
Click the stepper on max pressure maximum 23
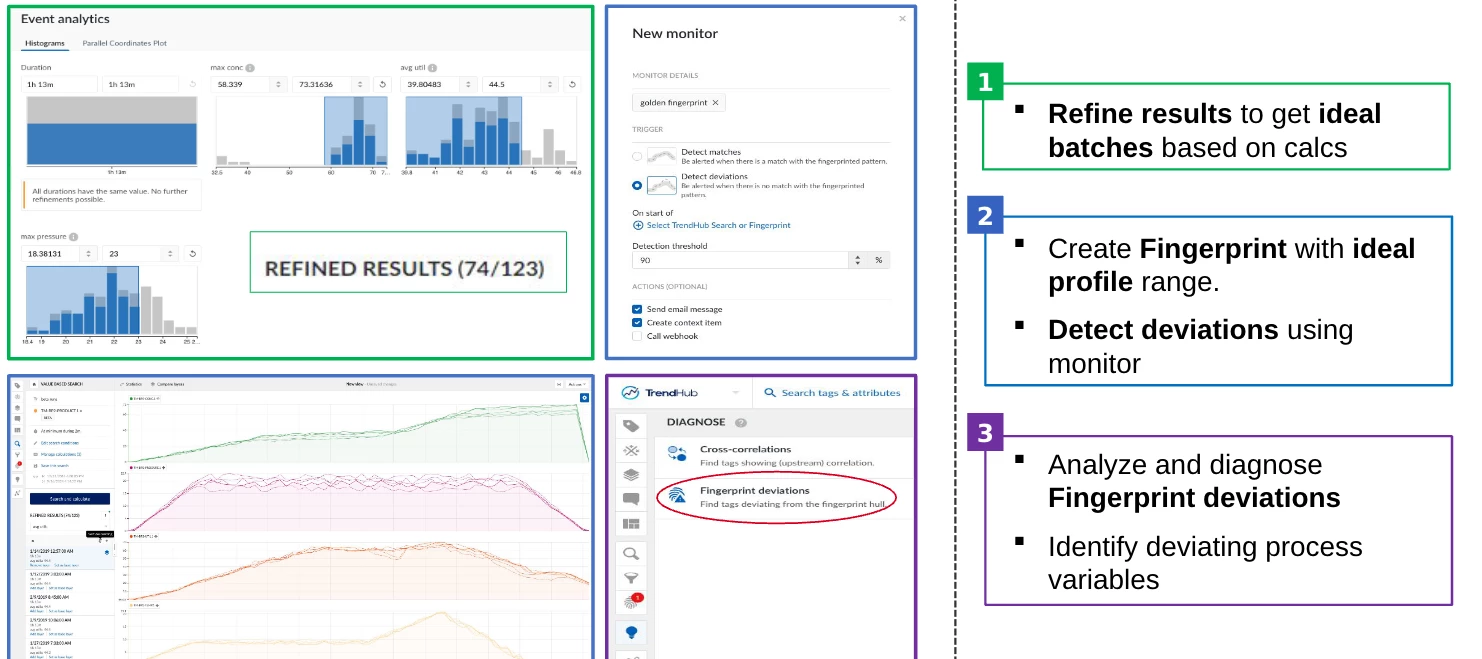(172, 254)
